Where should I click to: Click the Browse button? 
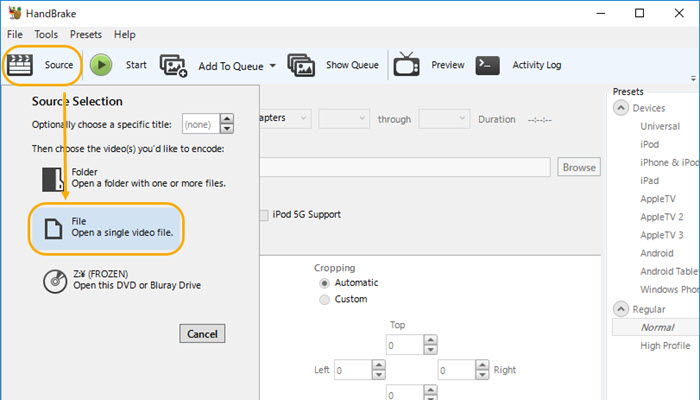pyautogui.click(x=579, y=167)
